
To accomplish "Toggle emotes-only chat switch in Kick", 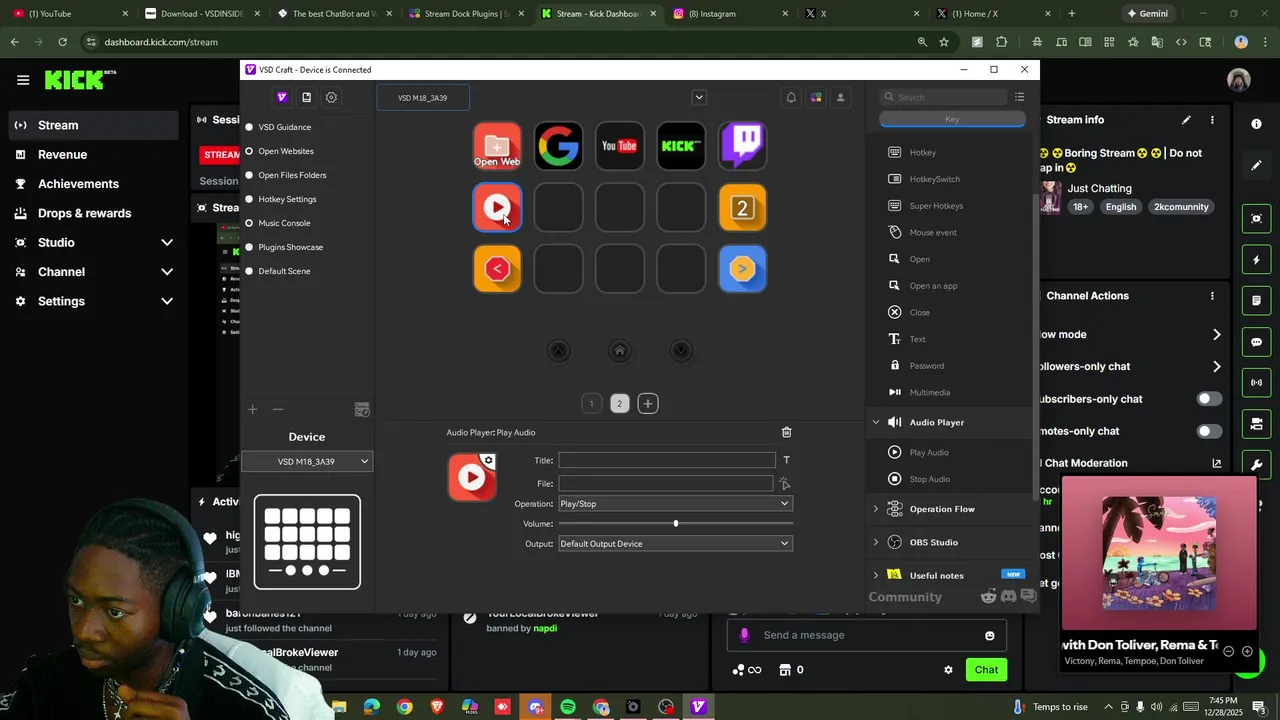I will pyautogui.click(x=1209, y=431).
